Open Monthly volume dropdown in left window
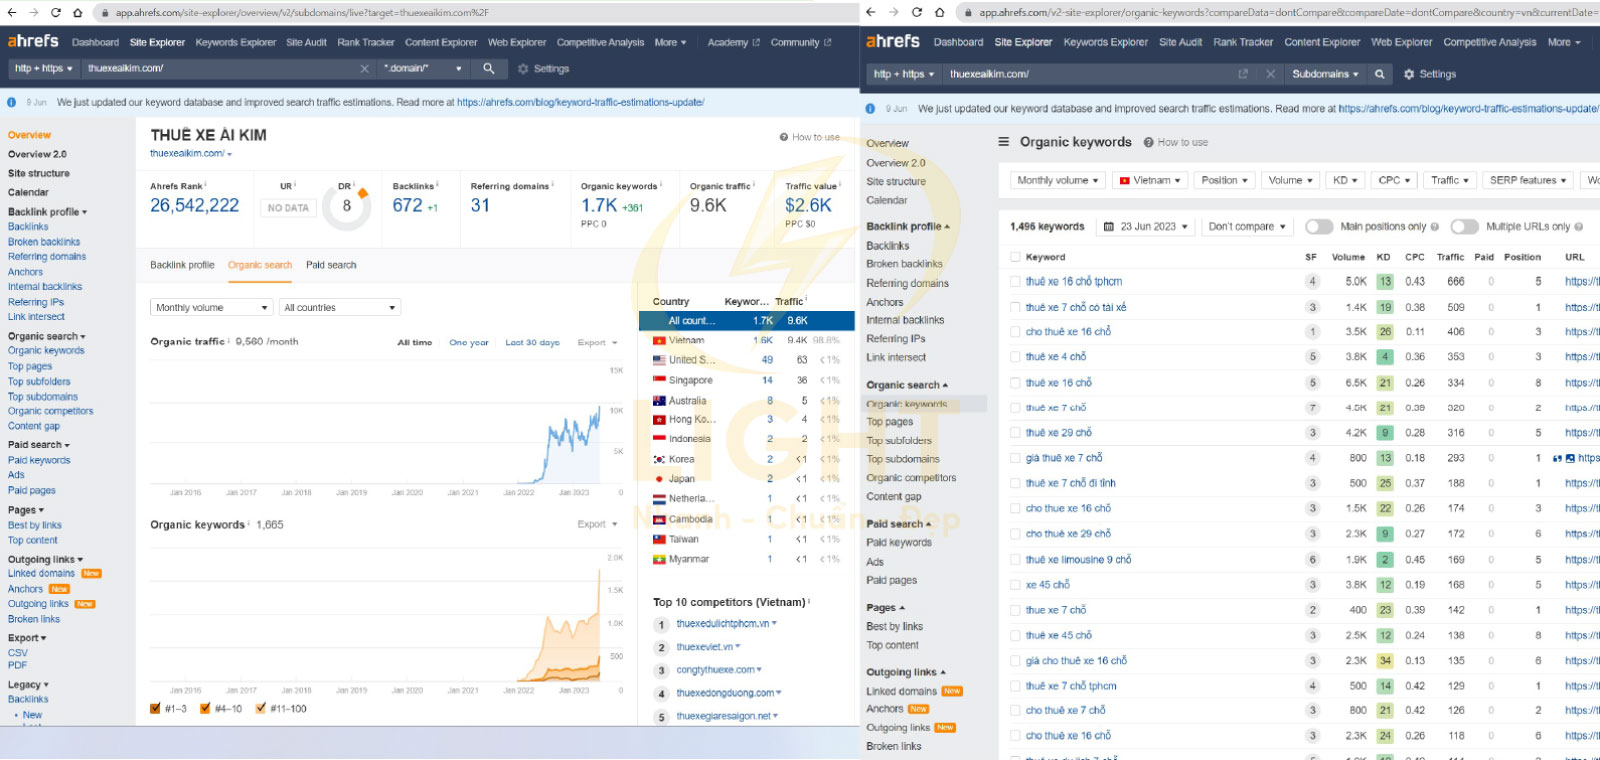The width and height of the screenshot is (1600, 760). [211, 307]
